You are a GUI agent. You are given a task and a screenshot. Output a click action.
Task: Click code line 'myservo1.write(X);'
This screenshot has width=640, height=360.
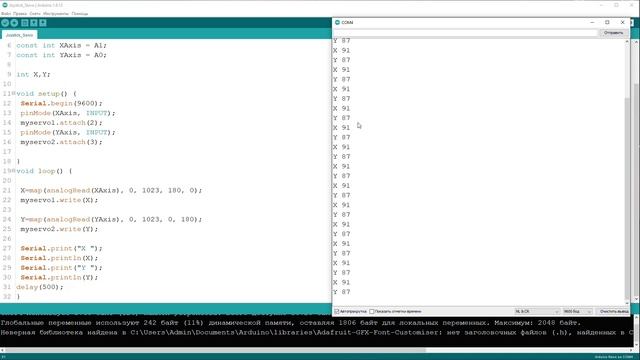[x=60, y=200]
